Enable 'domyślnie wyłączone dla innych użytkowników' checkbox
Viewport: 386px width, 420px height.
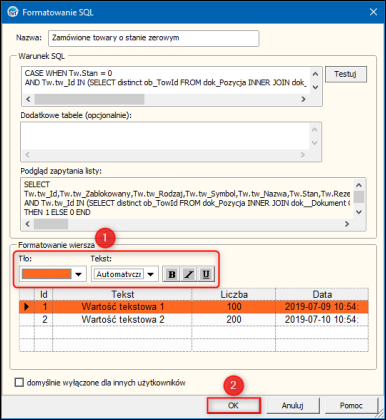pyautogui.click(x=19, y=382)
